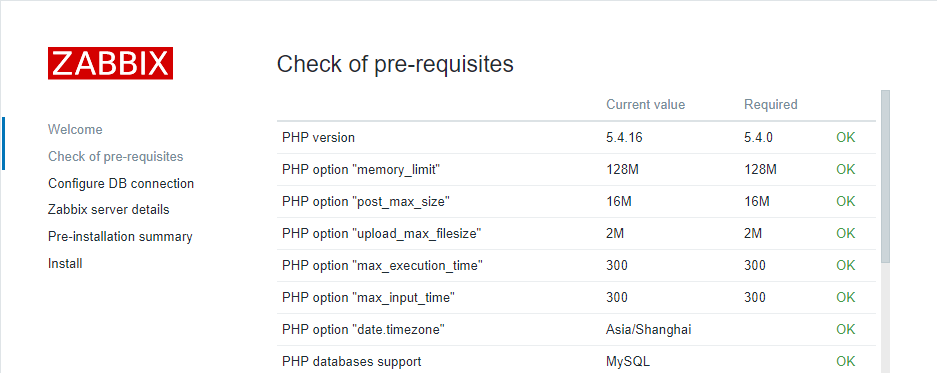Click the ZABBIX logo

click(x=111, y=63)
